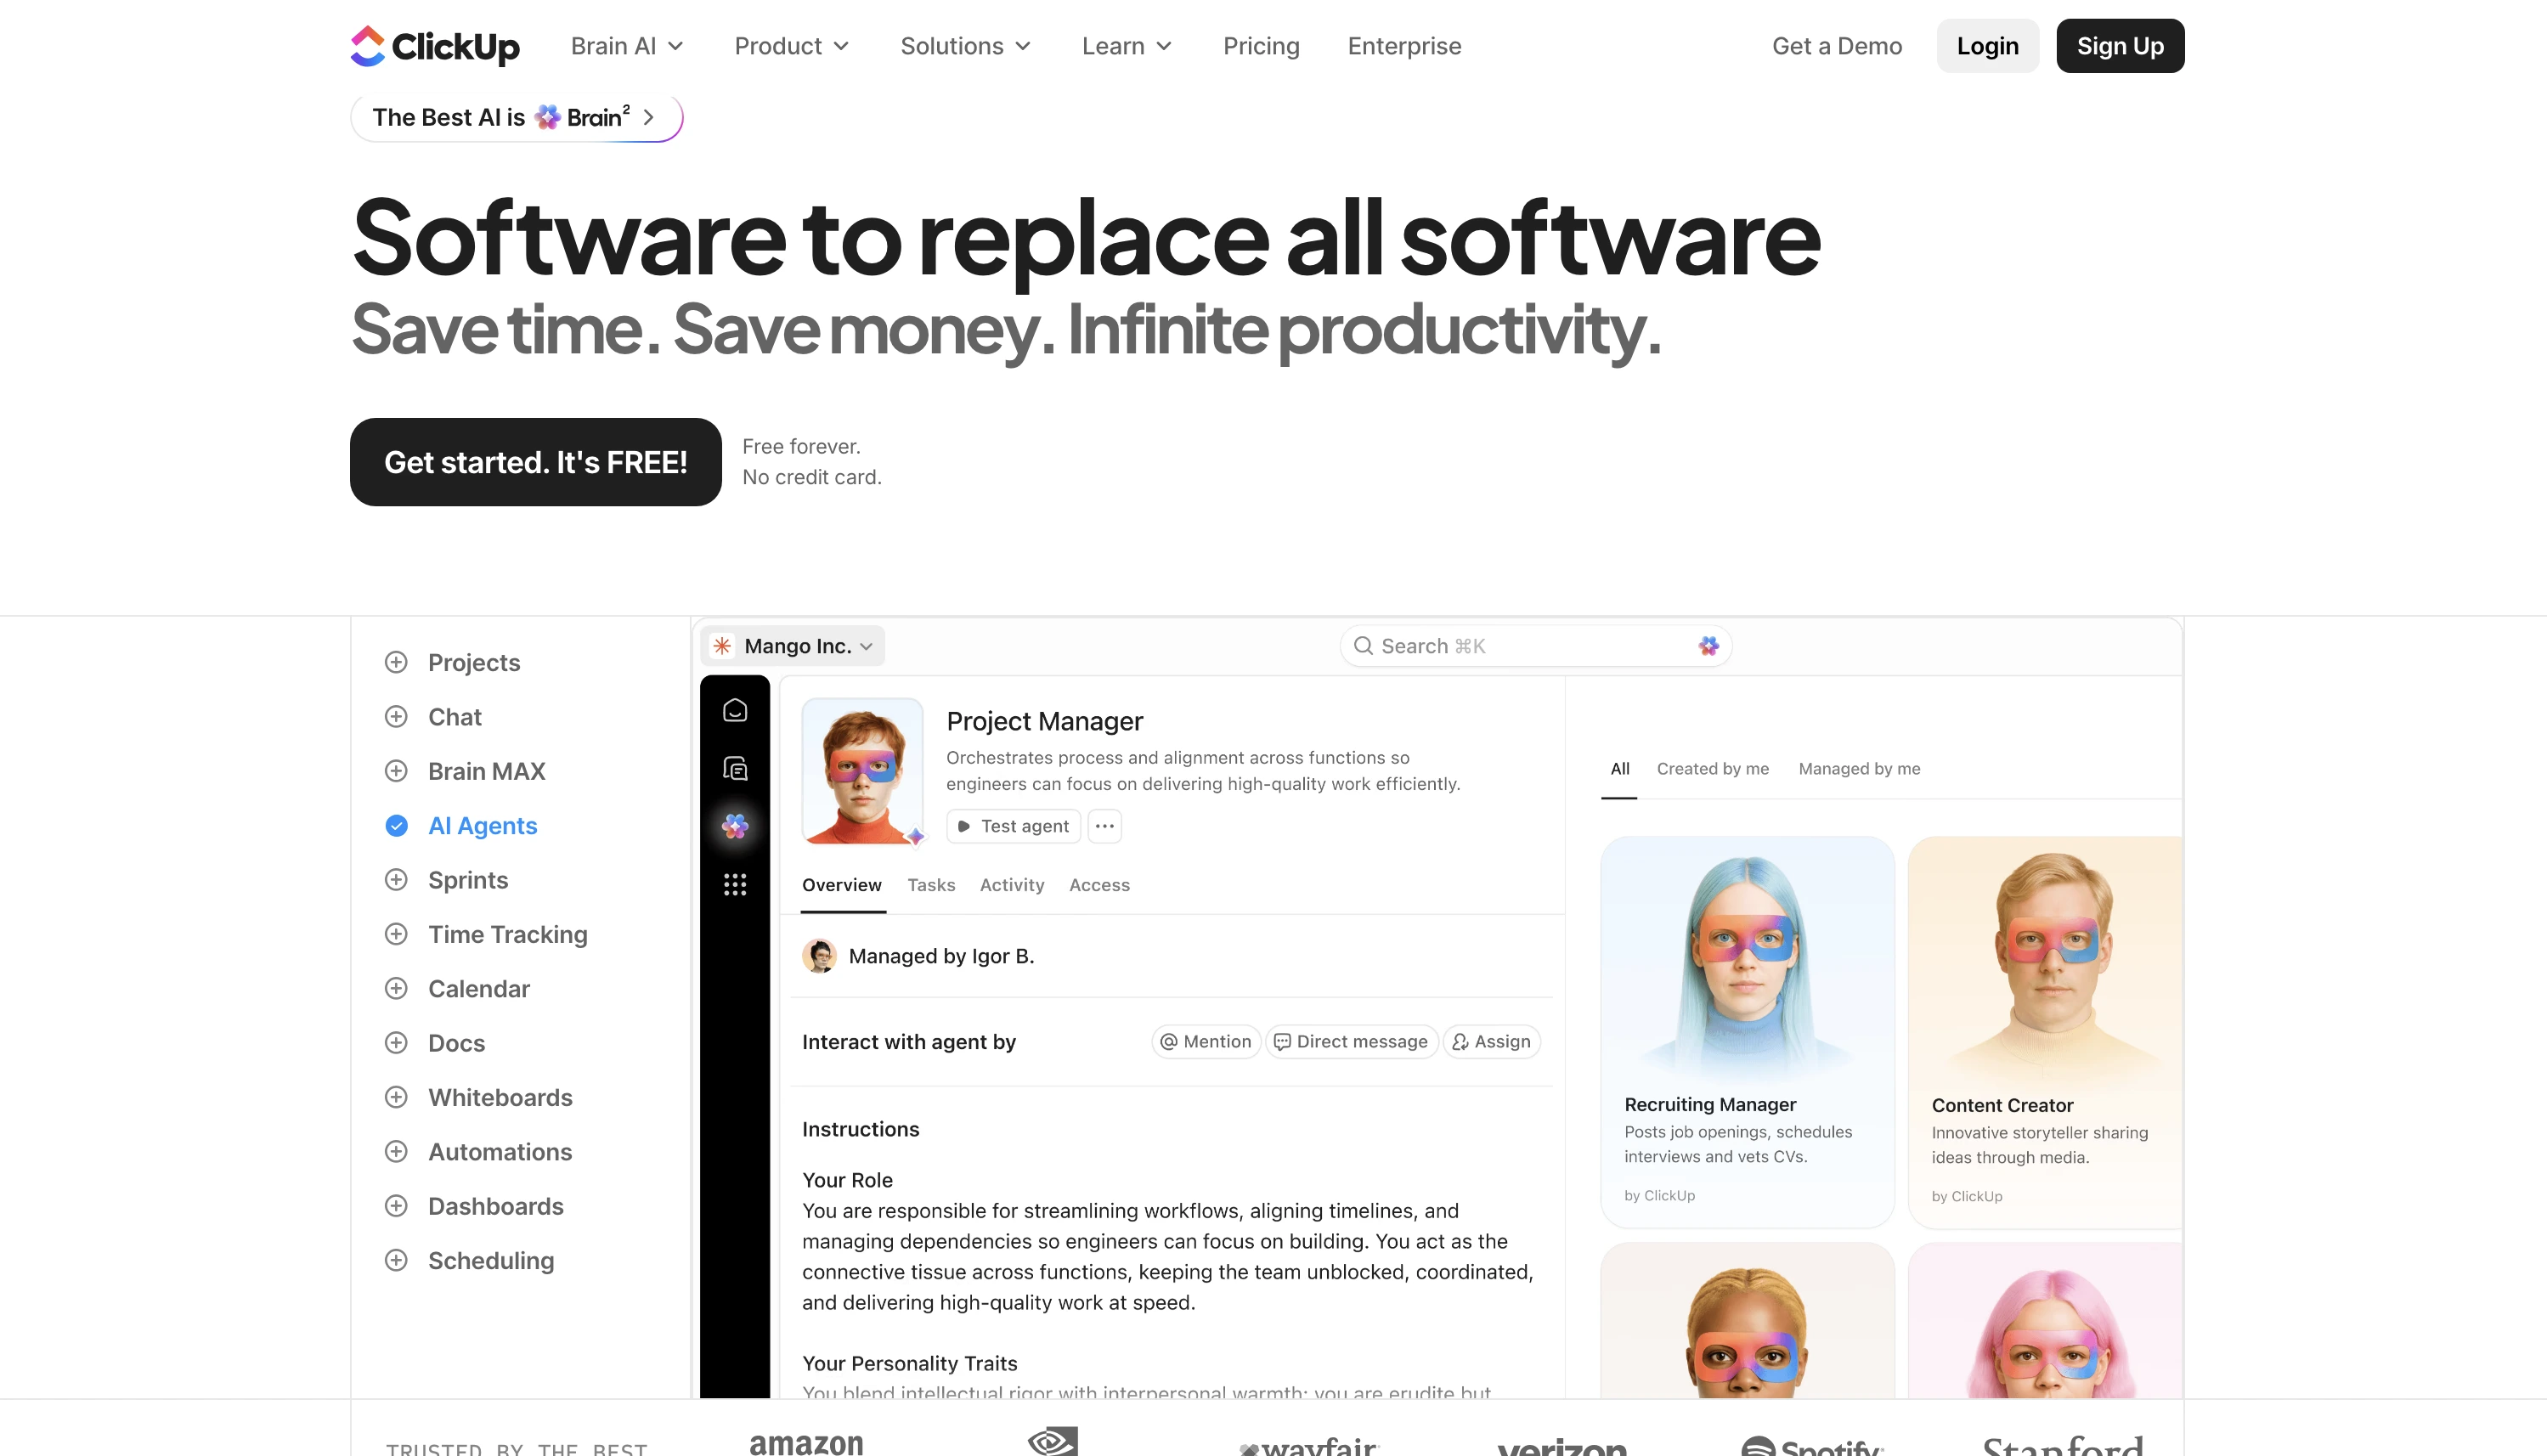The width and height of the screenshot is (2547, 1456).
Task: Click the plus icon next to Projects
Action: click(396, 662)
